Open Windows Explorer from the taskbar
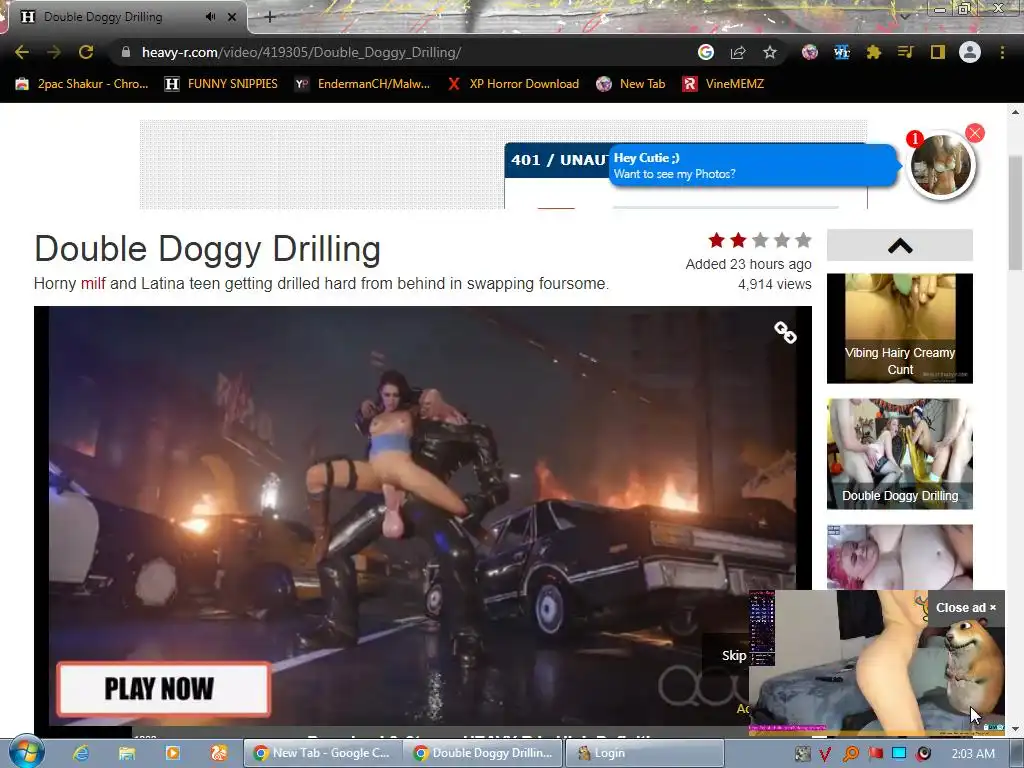 127,753
